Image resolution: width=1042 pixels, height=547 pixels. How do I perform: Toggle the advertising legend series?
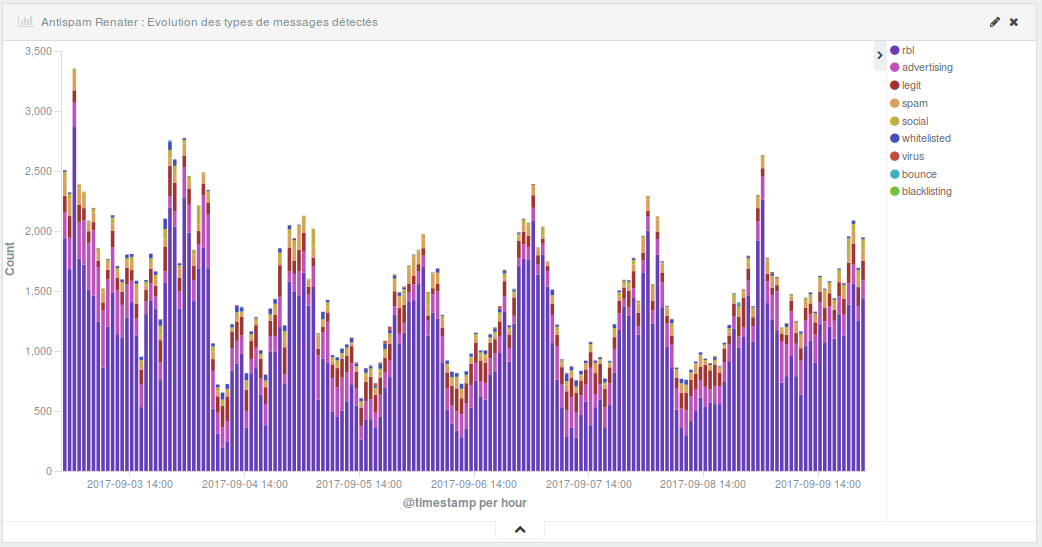(x=926, y=68)
